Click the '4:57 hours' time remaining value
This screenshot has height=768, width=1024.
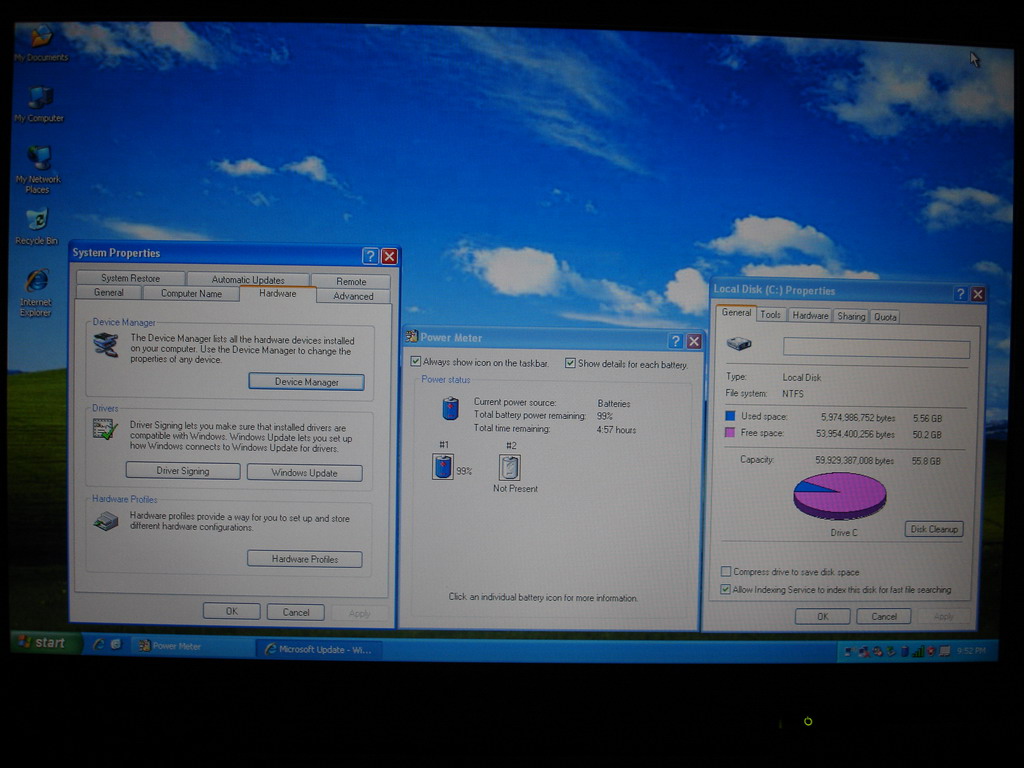click(616, 430)
